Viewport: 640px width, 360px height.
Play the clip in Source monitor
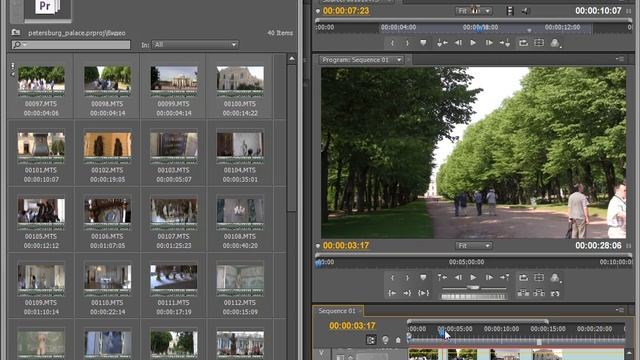[473, 43]
